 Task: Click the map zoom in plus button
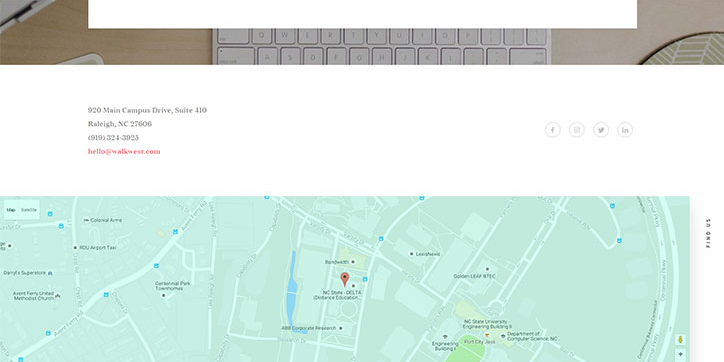(x=680, y=354)
